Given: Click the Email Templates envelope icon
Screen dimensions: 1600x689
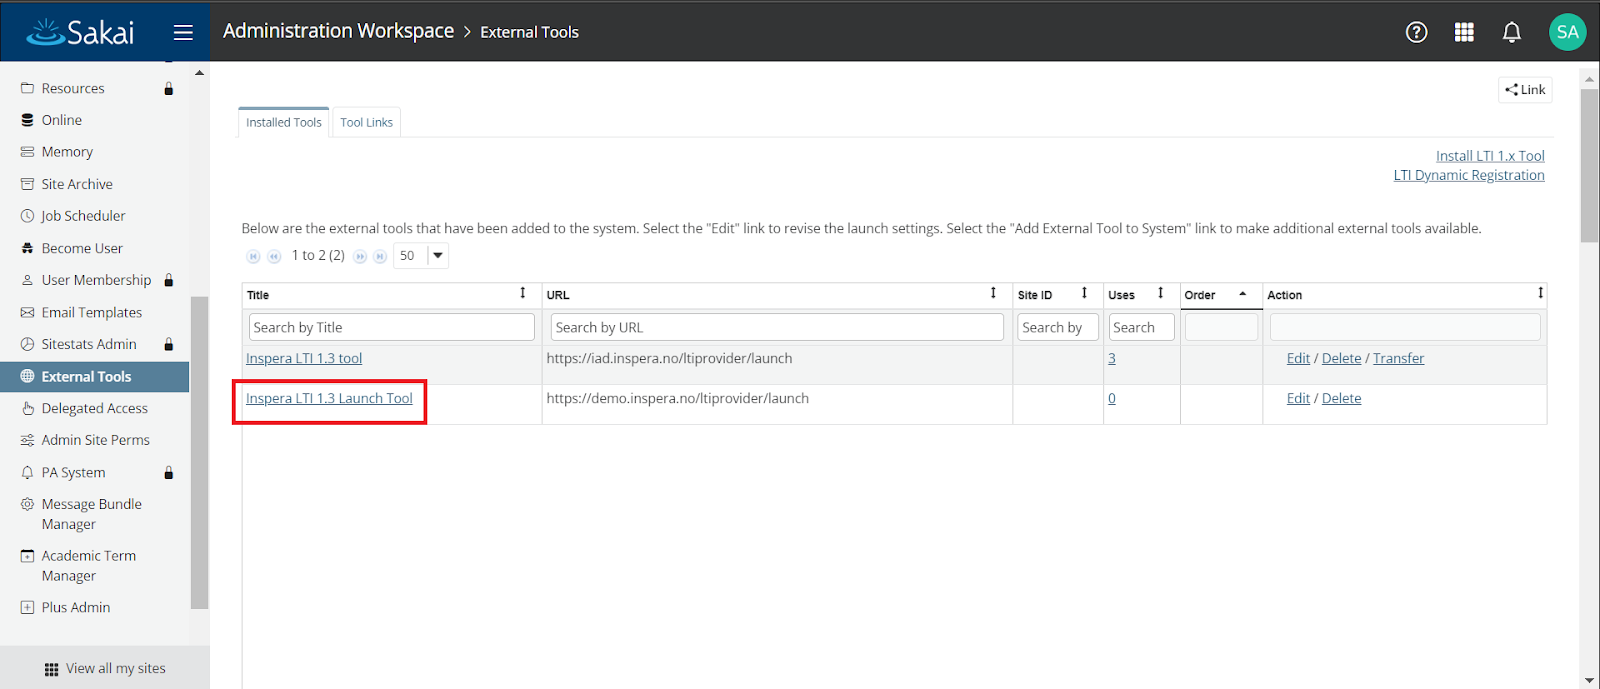Looking at the screenshot, I should pyautogui.click(x=27, y=312).
